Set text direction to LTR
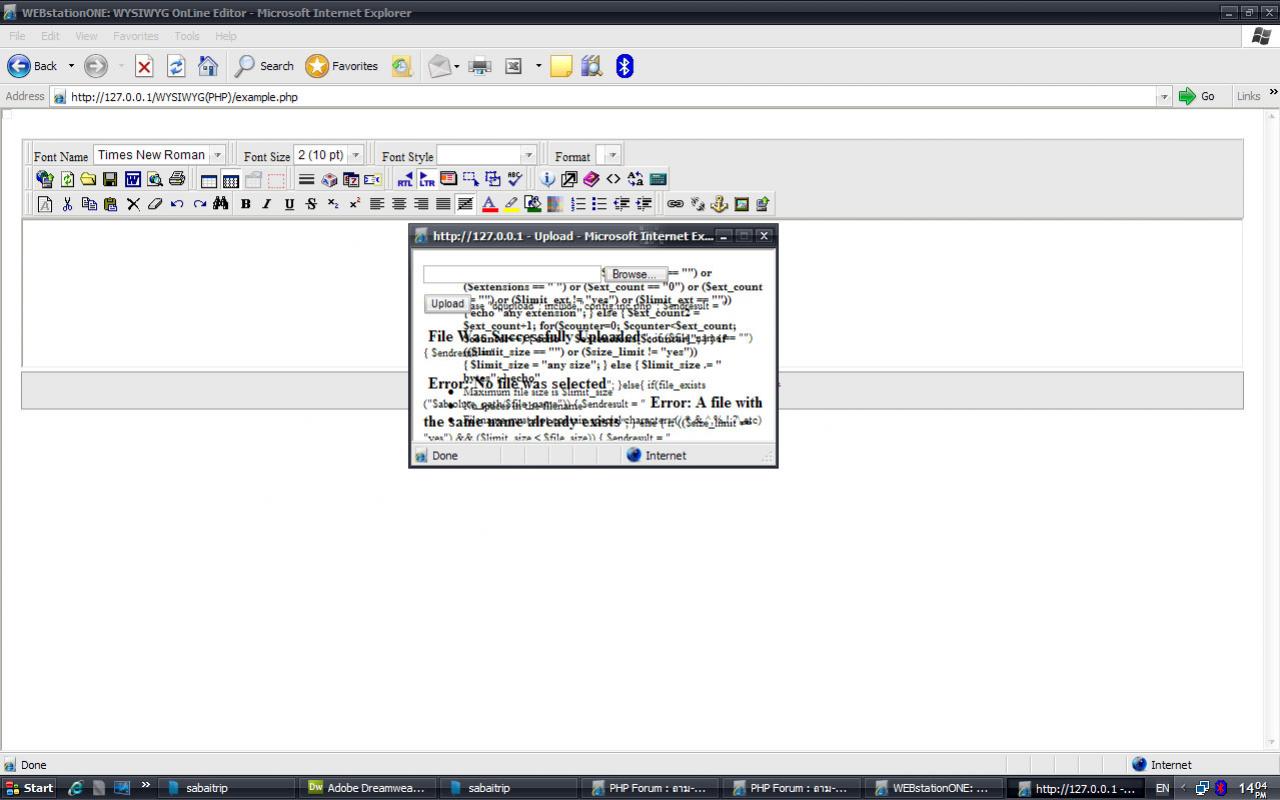 click(427, 180)
